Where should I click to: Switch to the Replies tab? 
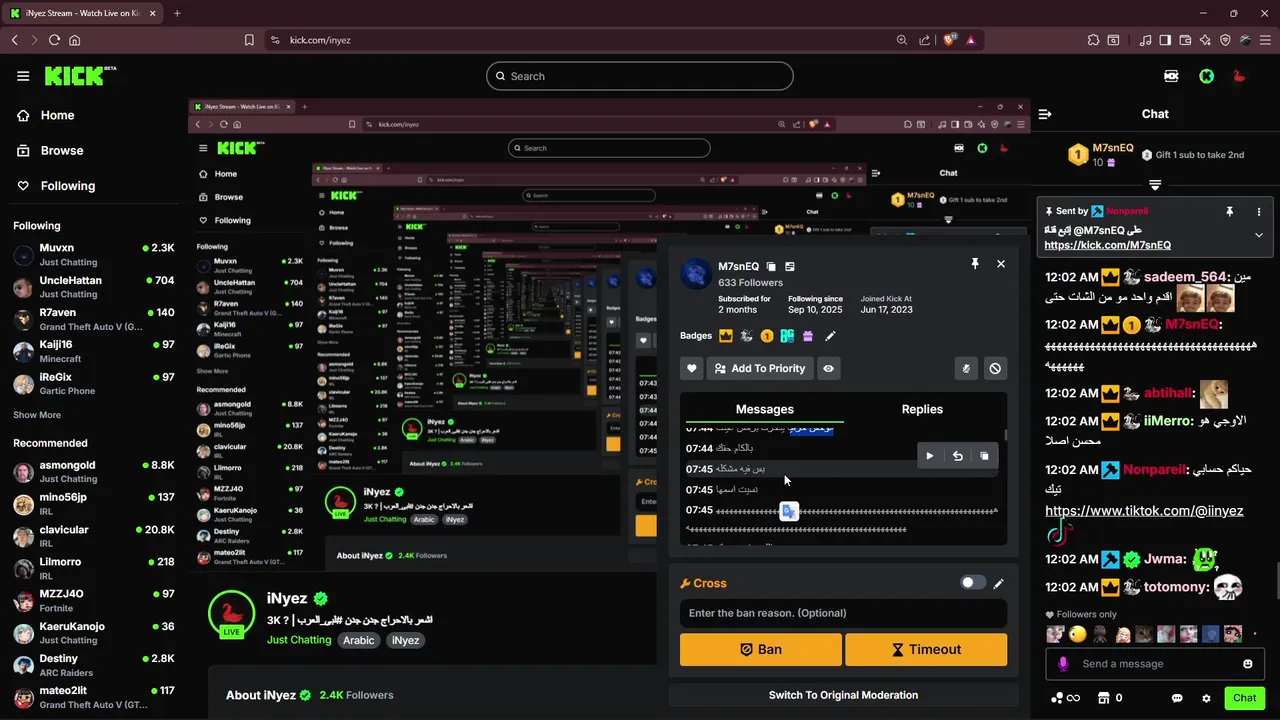tap(922, 409)
